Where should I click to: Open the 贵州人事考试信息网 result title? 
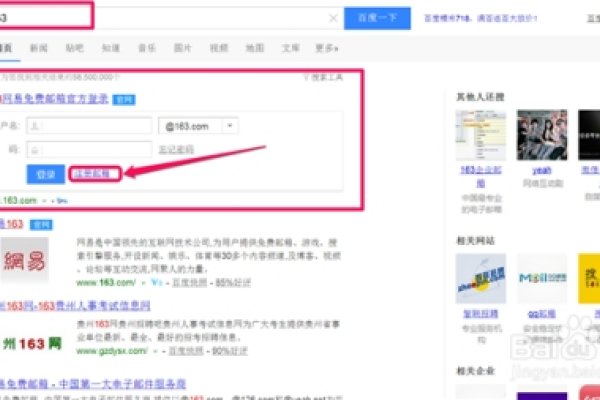(x=75, y=306)
